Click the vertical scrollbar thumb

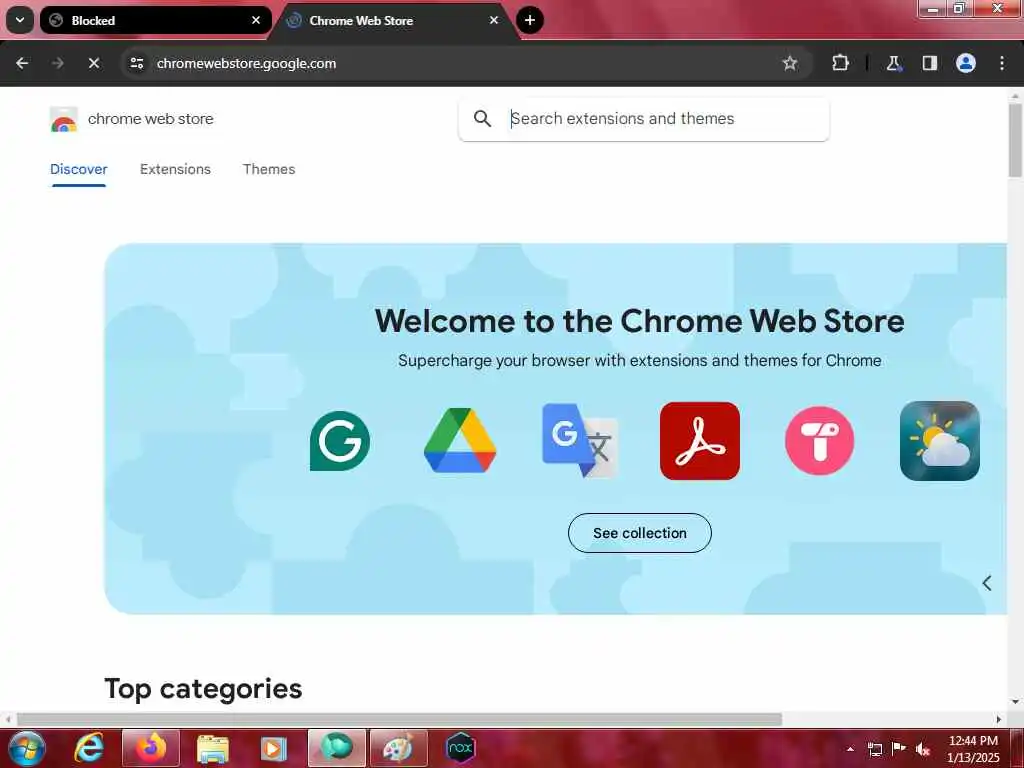(1015, 139)
